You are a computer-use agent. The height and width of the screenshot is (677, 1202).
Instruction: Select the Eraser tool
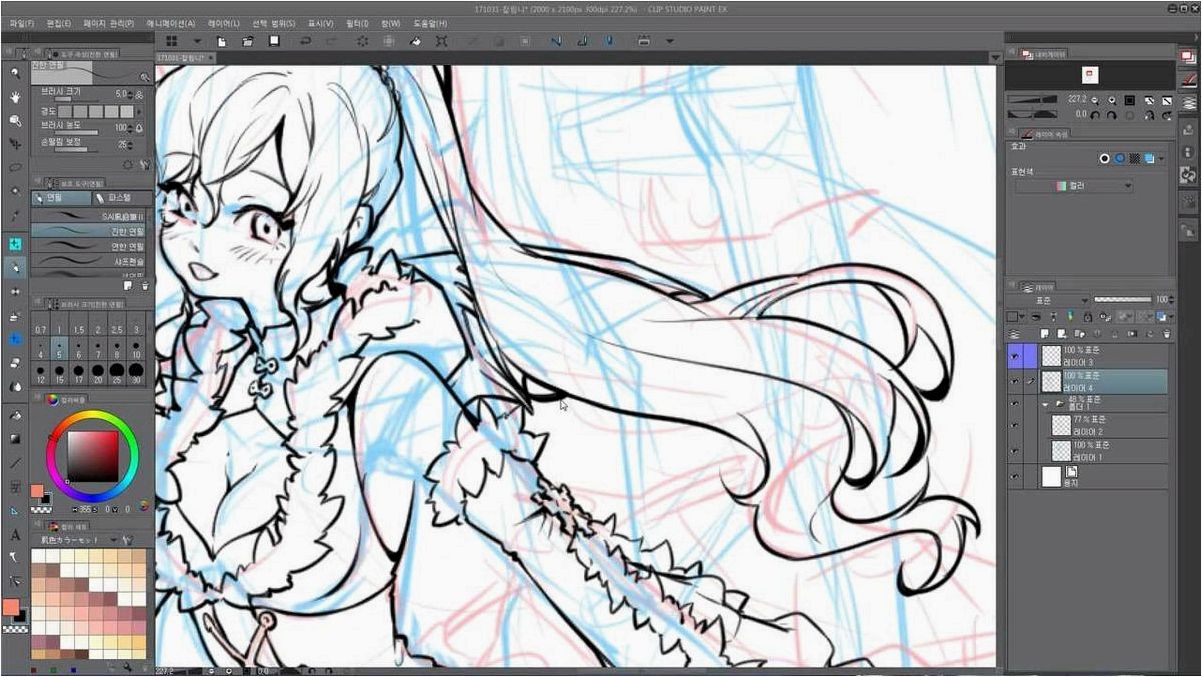point(15,362)
